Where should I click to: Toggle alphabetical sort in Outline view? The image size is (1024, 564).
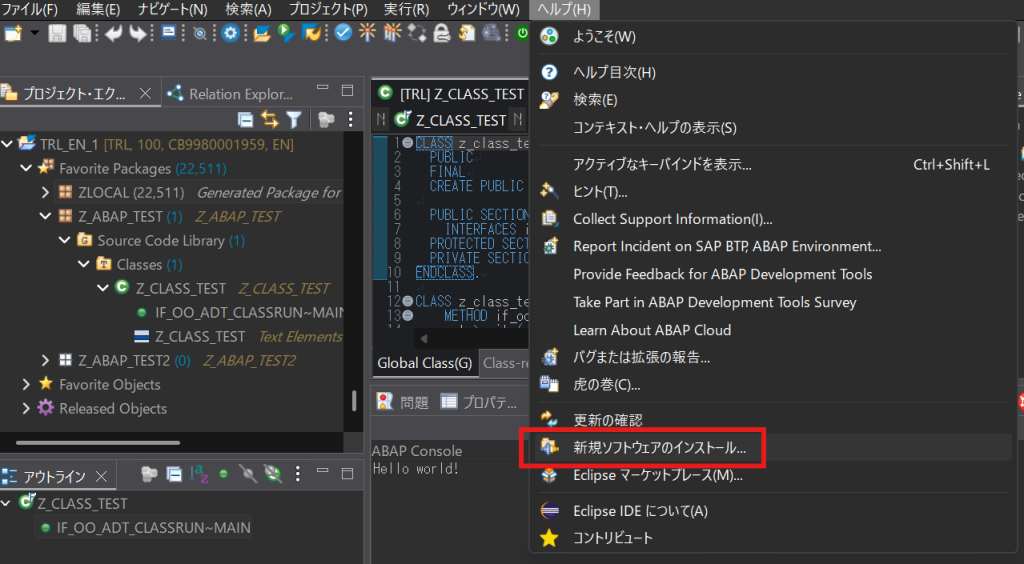click(199, 474)
